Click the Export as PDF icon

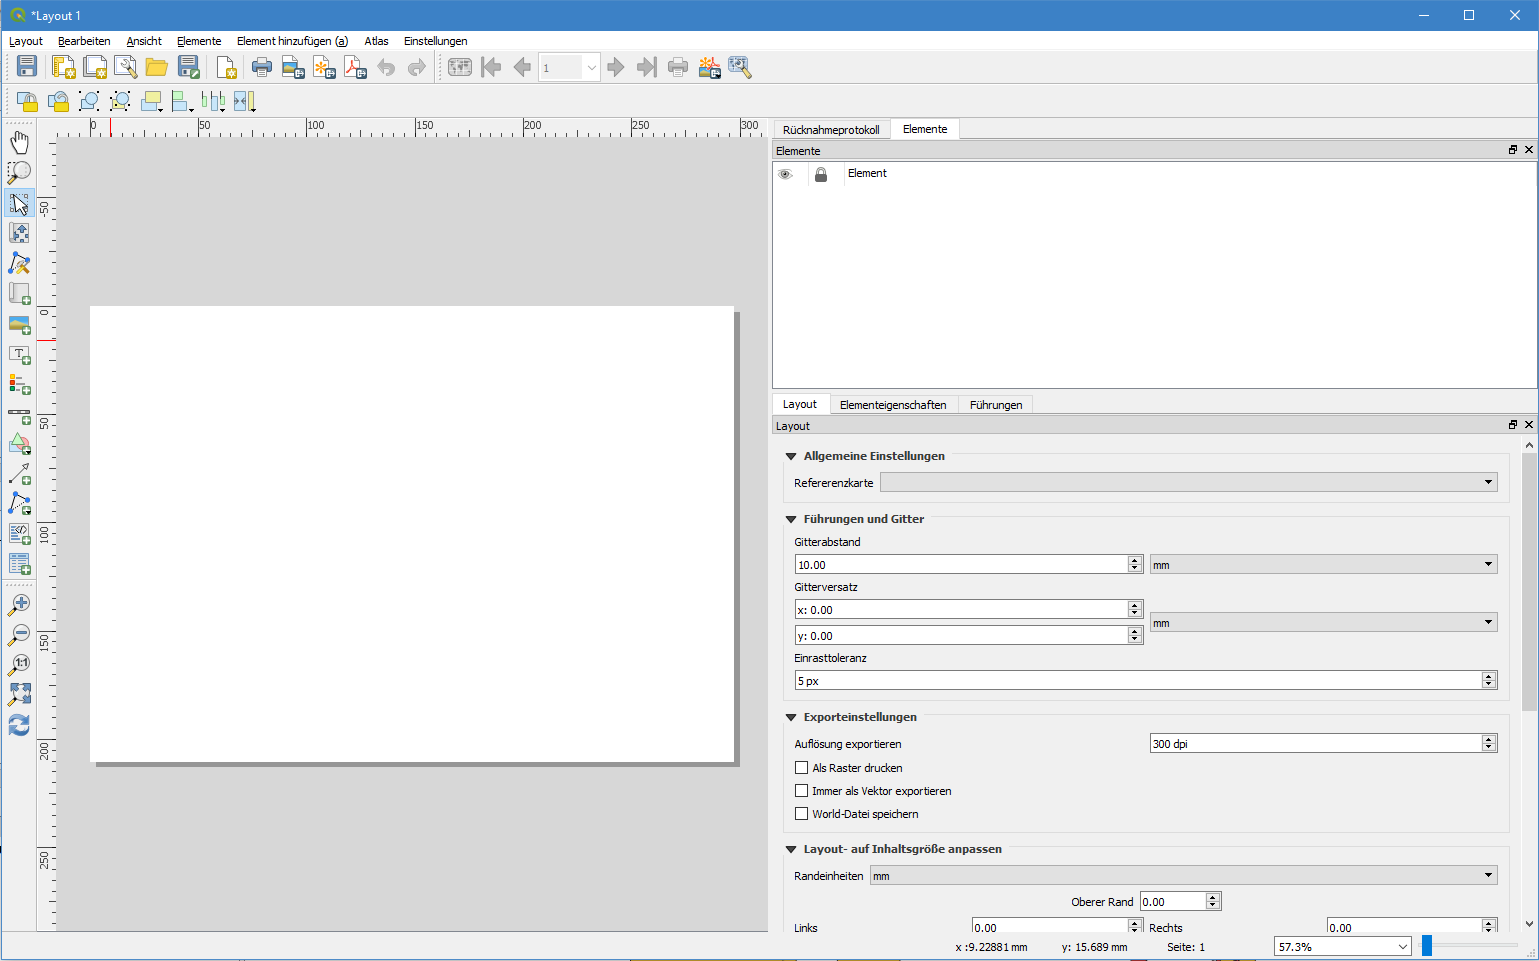pyautogui.click(x=355, y=67)
